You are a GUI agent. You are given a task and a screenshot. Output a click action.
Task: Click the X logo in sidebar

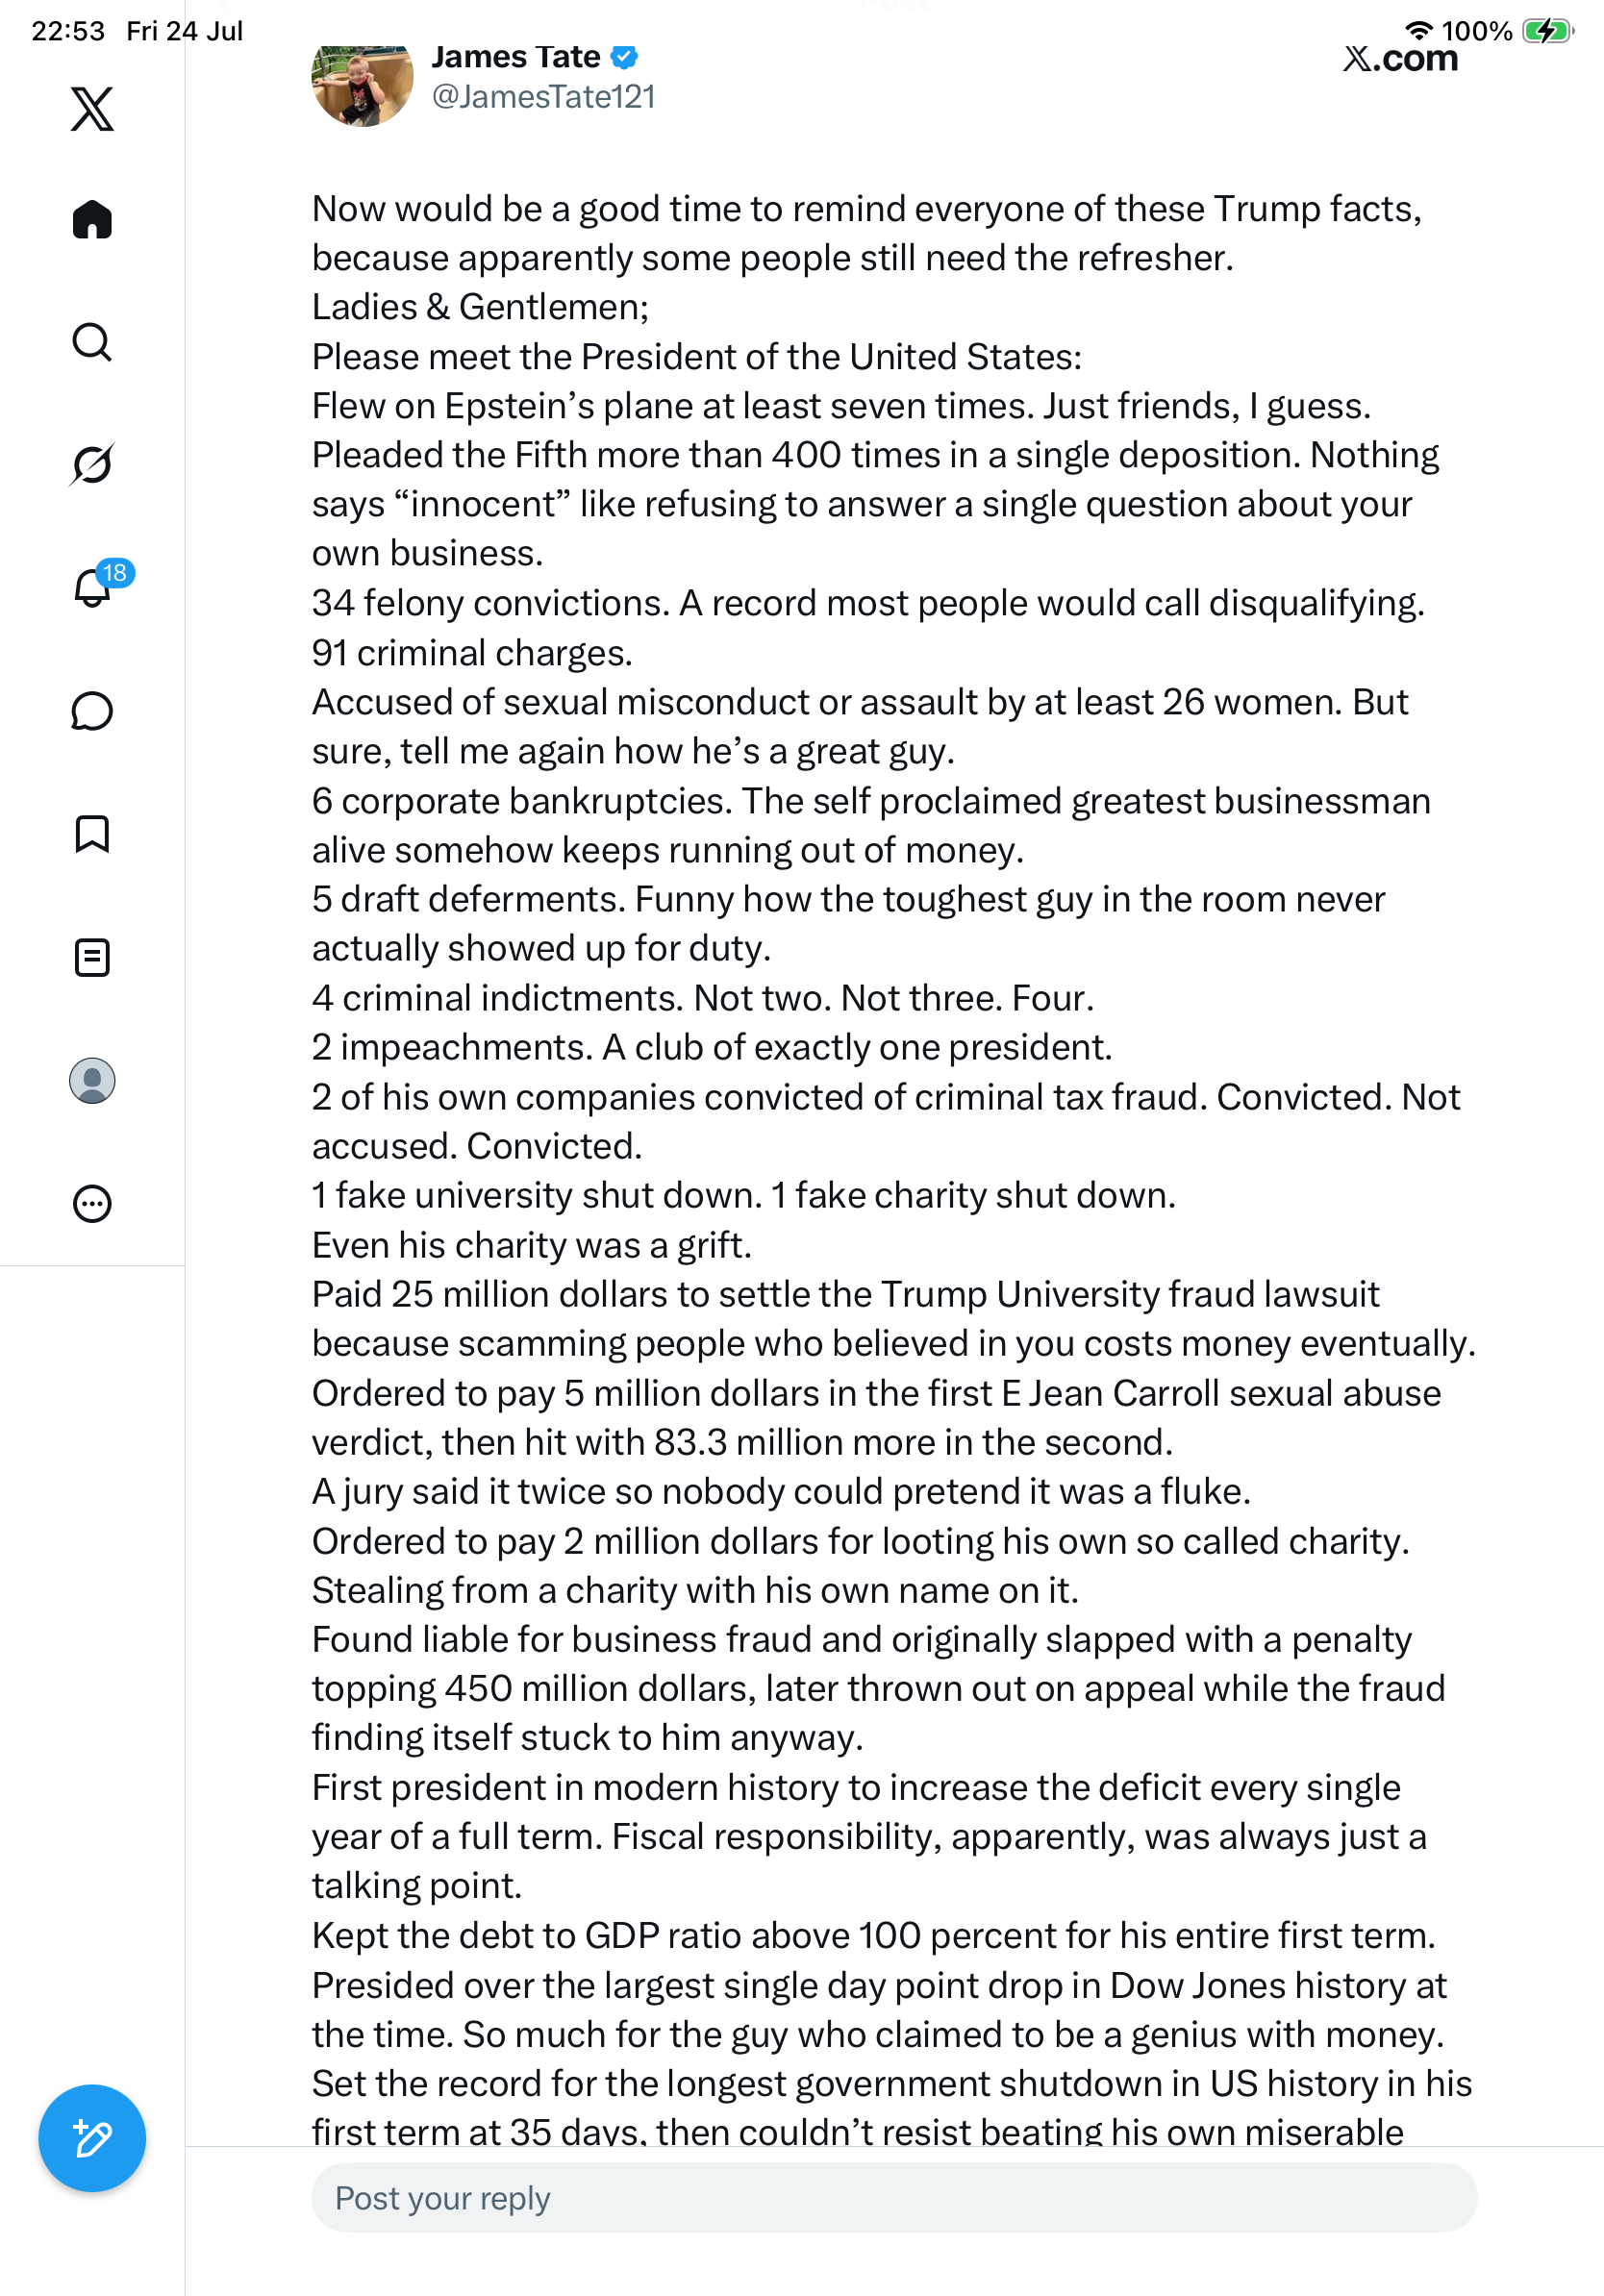tap(92, 108)
